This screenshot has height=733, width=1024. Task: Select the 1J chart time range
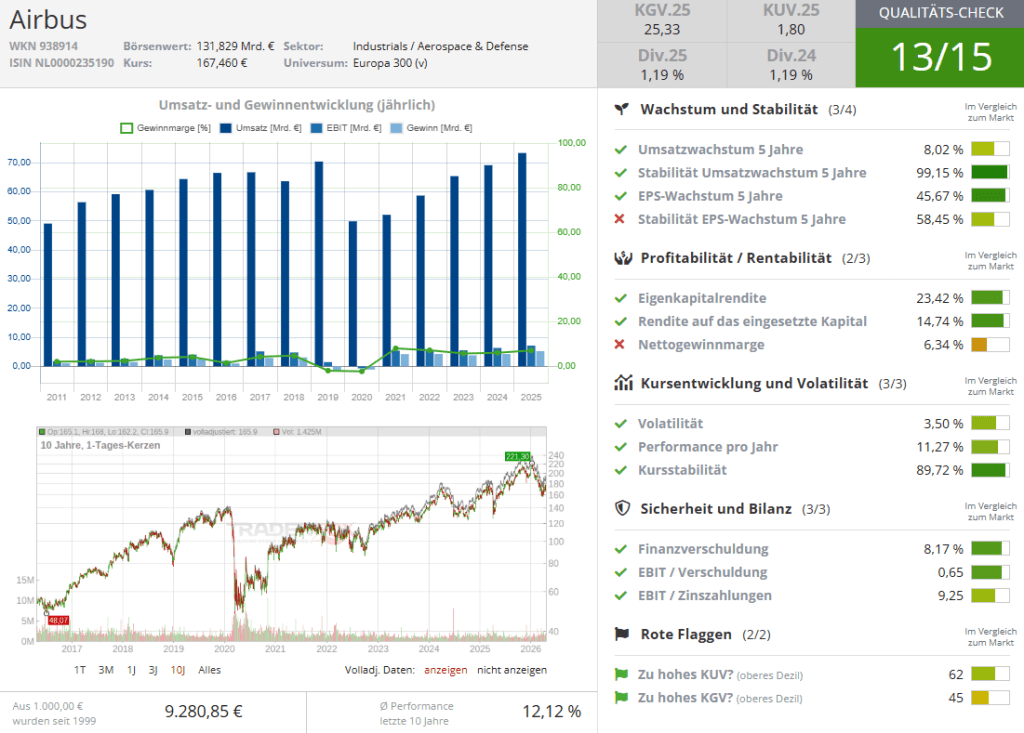[x=131, y=670]
